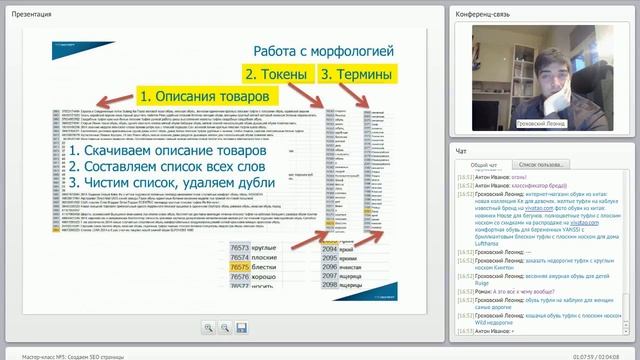Click the chat message 'классификатор бреда)))'
Viewport: 640px width, 360px height.
point(539,186)
